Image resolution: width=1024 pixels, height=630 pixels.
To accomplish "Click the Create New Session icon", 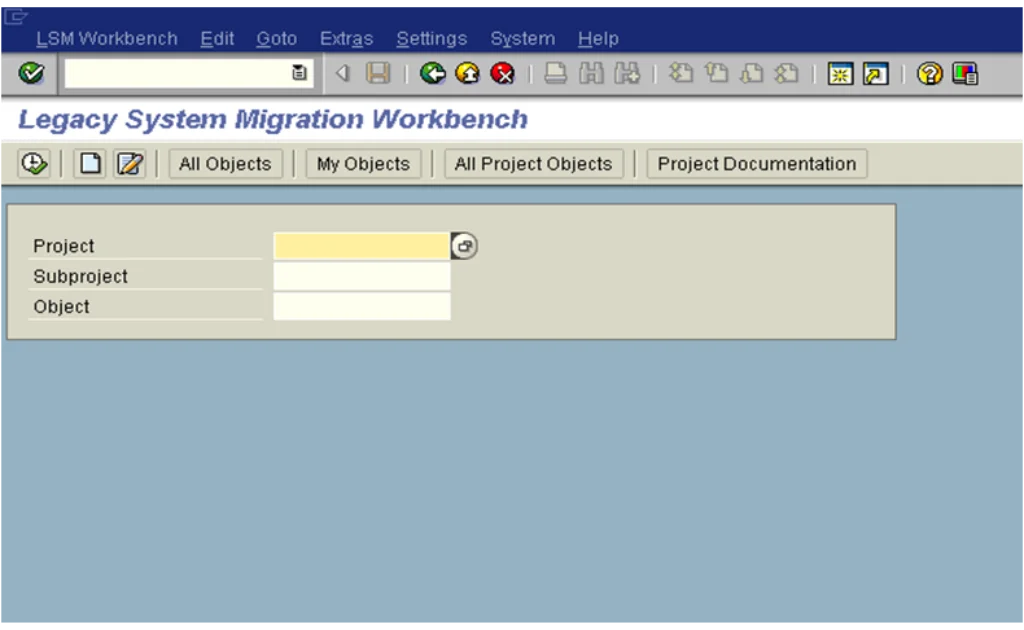I will pos(840,73).
